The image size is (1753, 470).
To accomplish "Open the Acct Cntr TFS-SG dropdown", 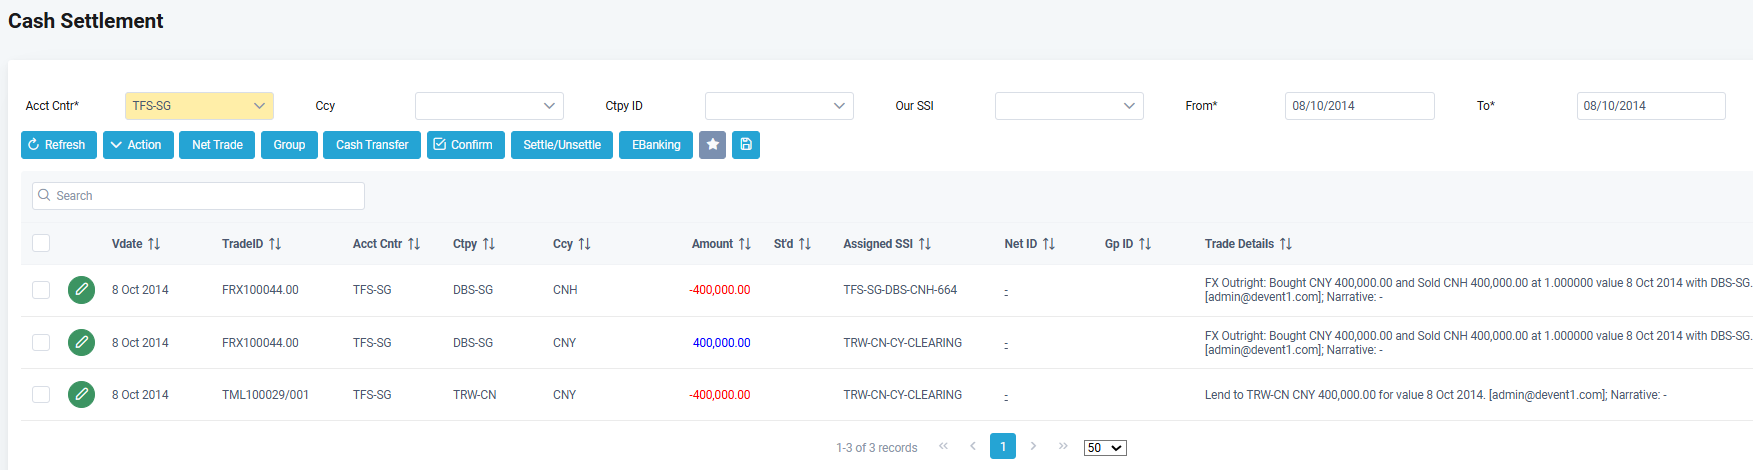I will [x=199, y=106].
